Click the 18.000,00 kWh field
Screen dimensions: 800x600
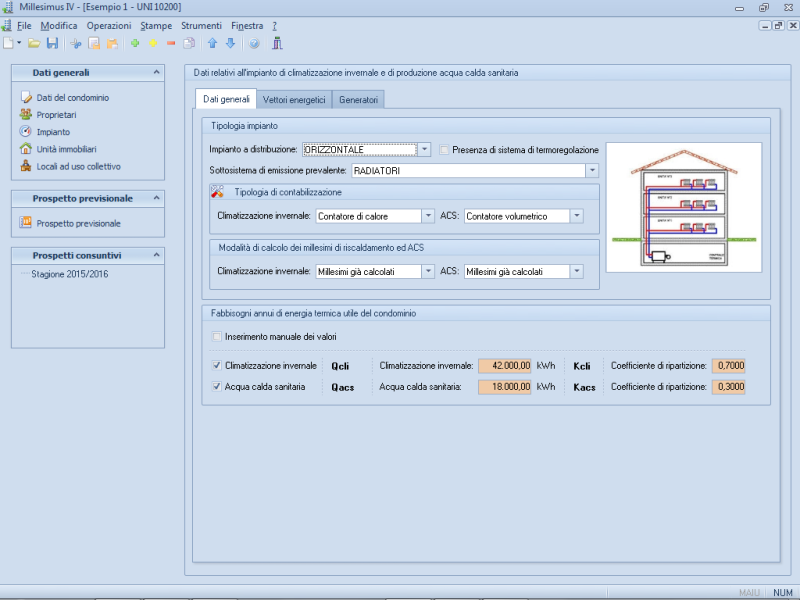(505, 387)
